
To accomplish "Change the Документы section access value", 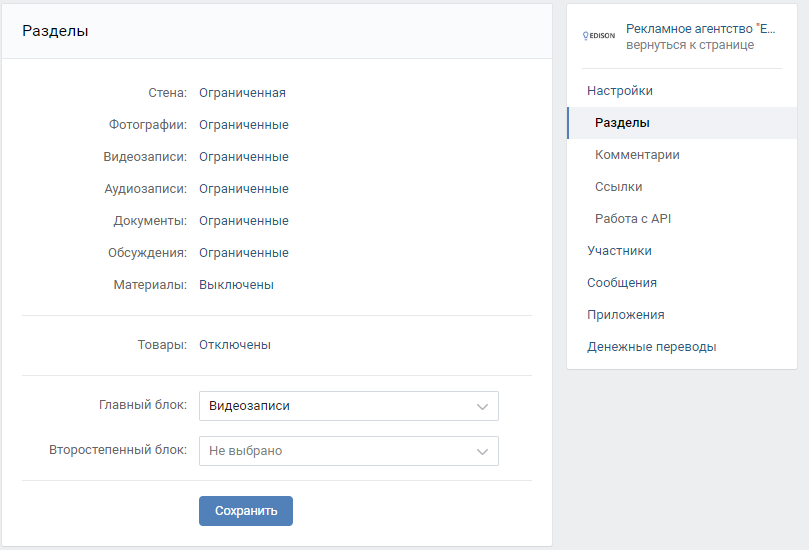I will pyautogui.click(x=243, y=221).
